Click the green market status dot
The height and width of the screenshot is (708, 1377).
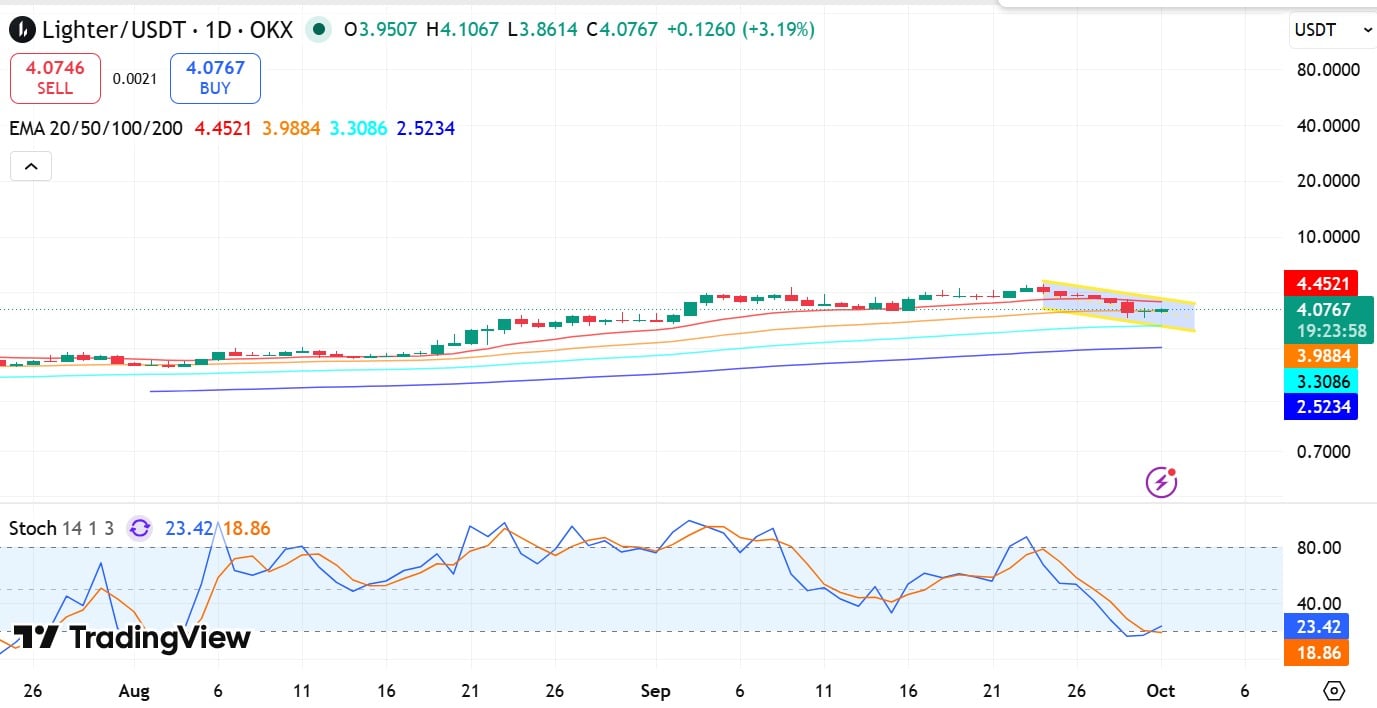[318, 30]
